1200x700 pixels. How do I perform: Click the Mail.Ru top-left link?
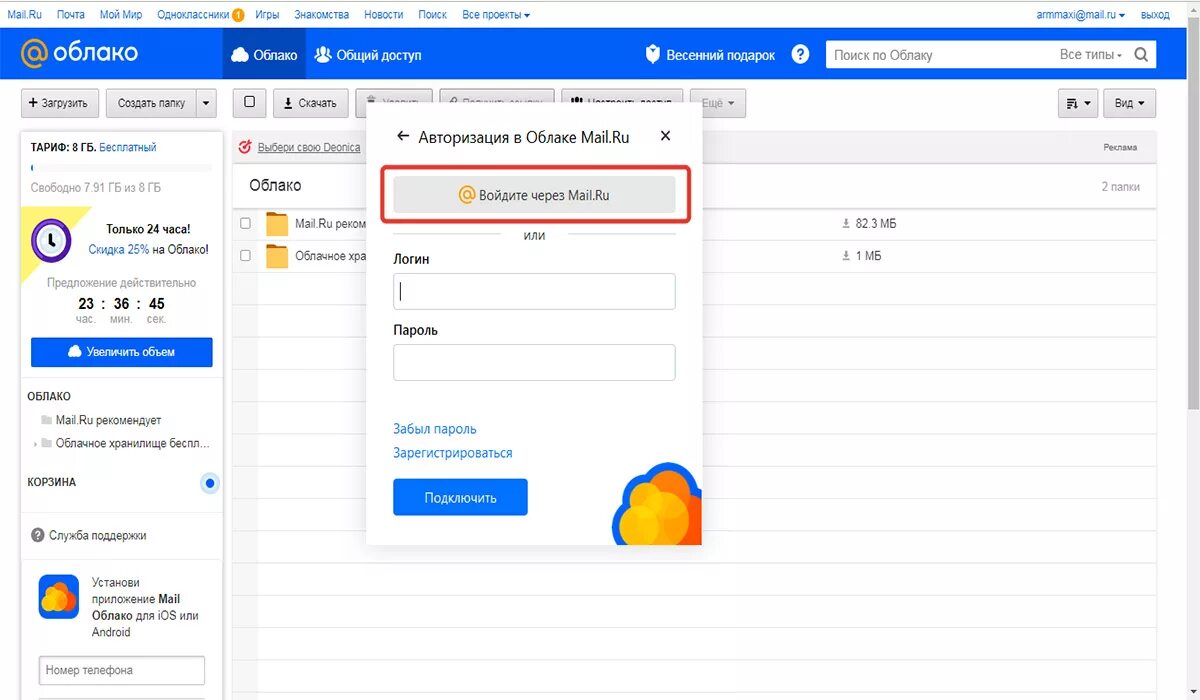pyautogui.click(x=25, y=15)
